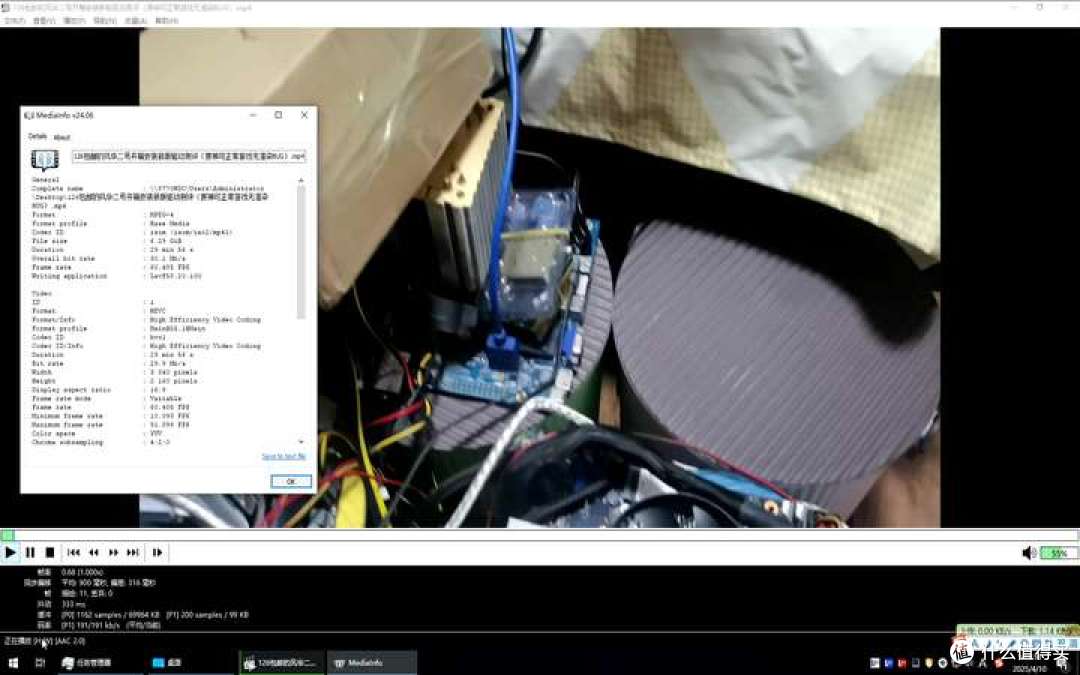Click the rewind (decrease speed) icon

(x=94, y=552)
